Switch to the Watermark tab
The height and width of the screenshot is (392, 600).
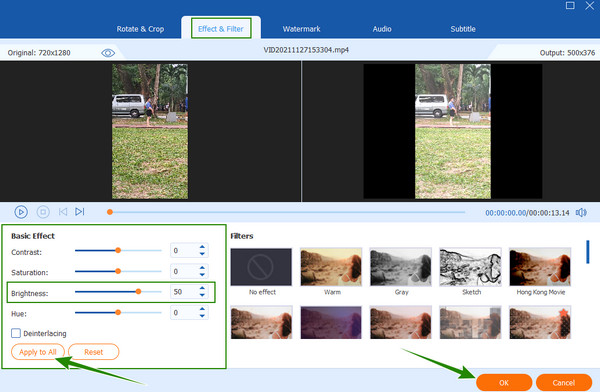(x=301, y=29)
